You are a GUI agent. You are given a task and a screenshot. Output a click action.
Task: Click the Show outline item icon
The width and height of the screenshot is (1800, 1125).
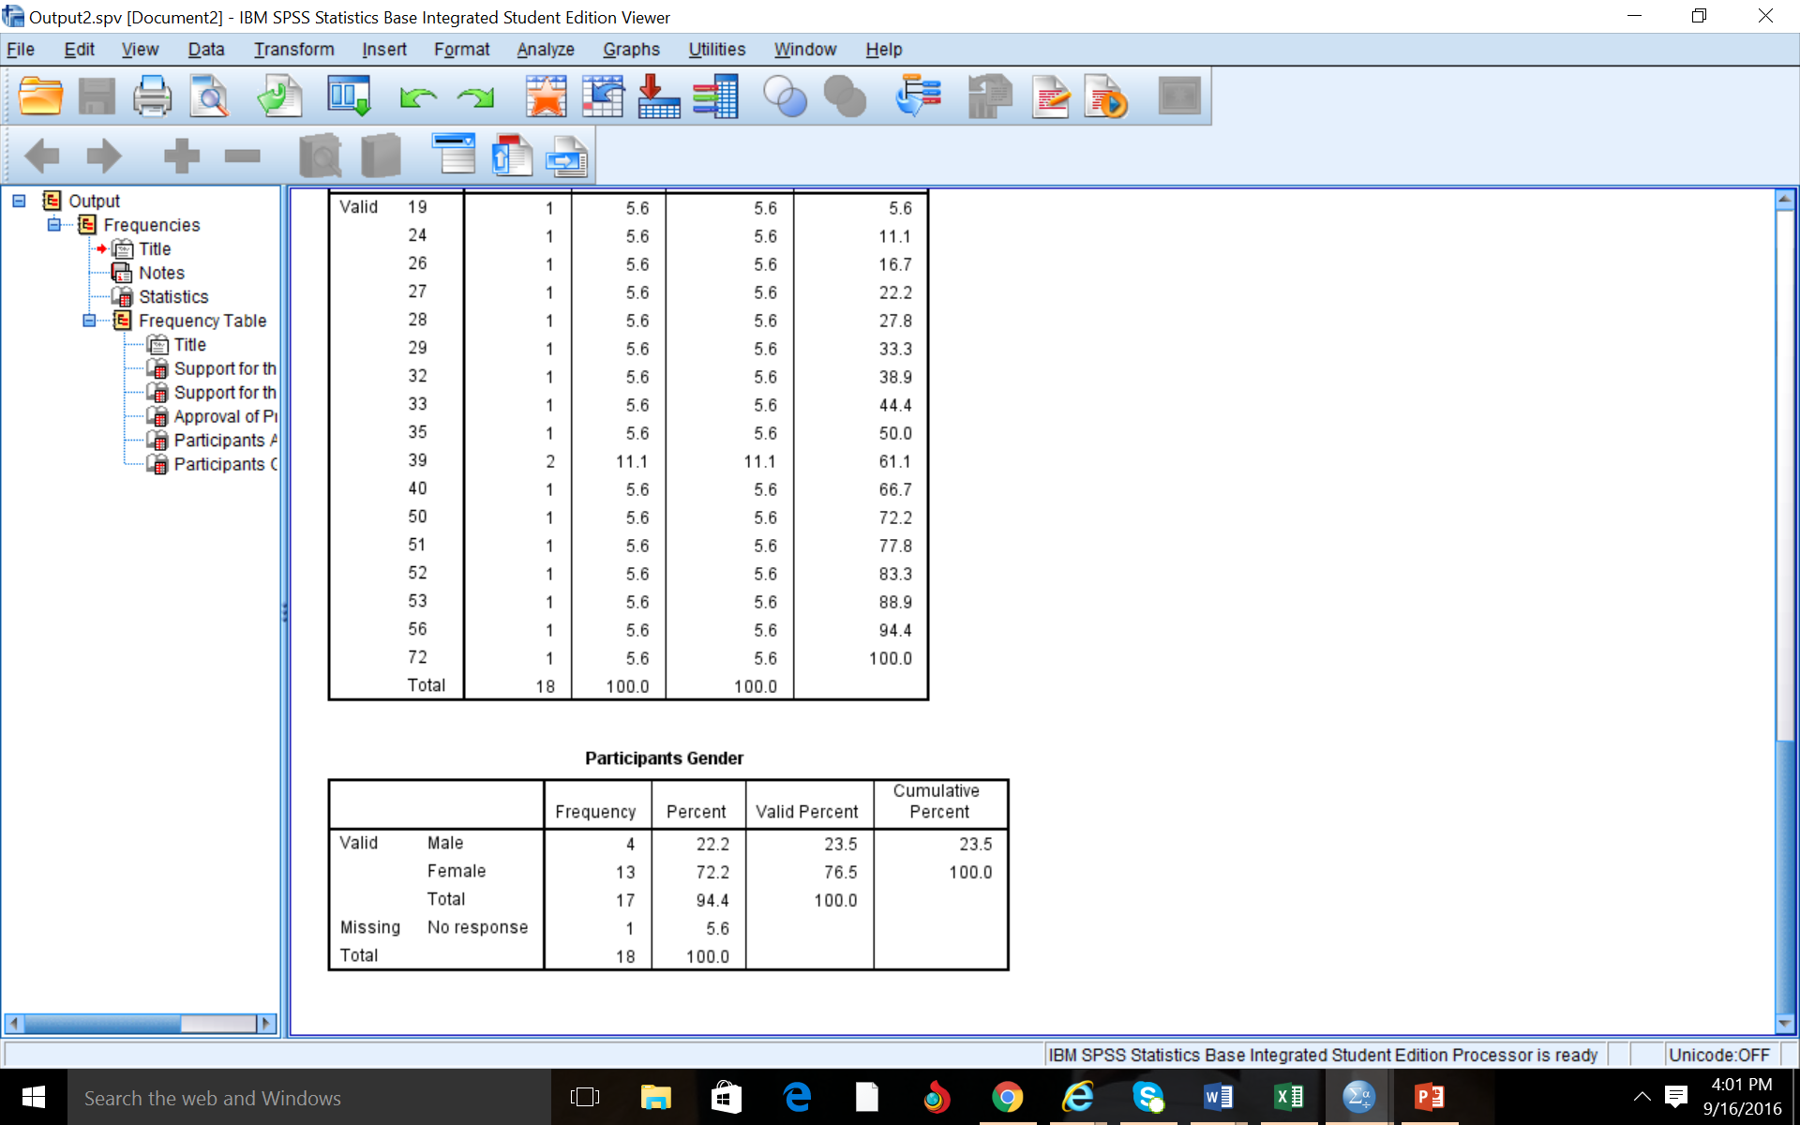[320, 156]
